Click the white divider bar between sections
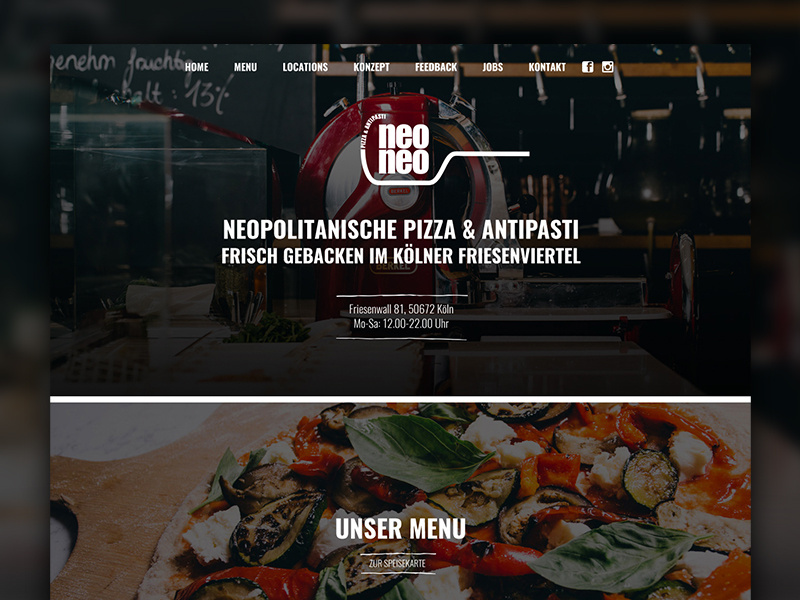 click(401, 399)
